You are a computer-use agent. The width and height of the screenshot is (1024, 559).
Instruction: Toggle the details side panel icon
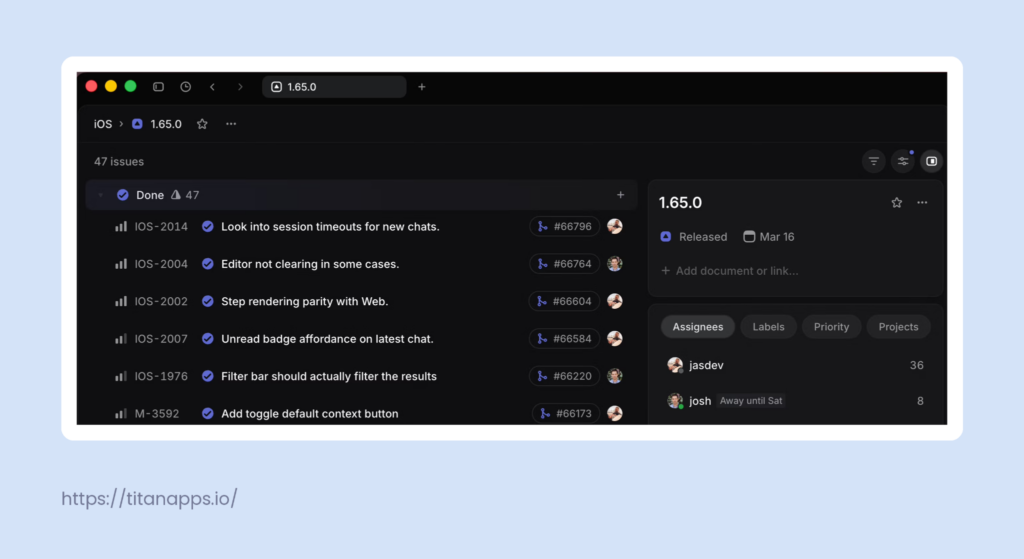[931, 161]
